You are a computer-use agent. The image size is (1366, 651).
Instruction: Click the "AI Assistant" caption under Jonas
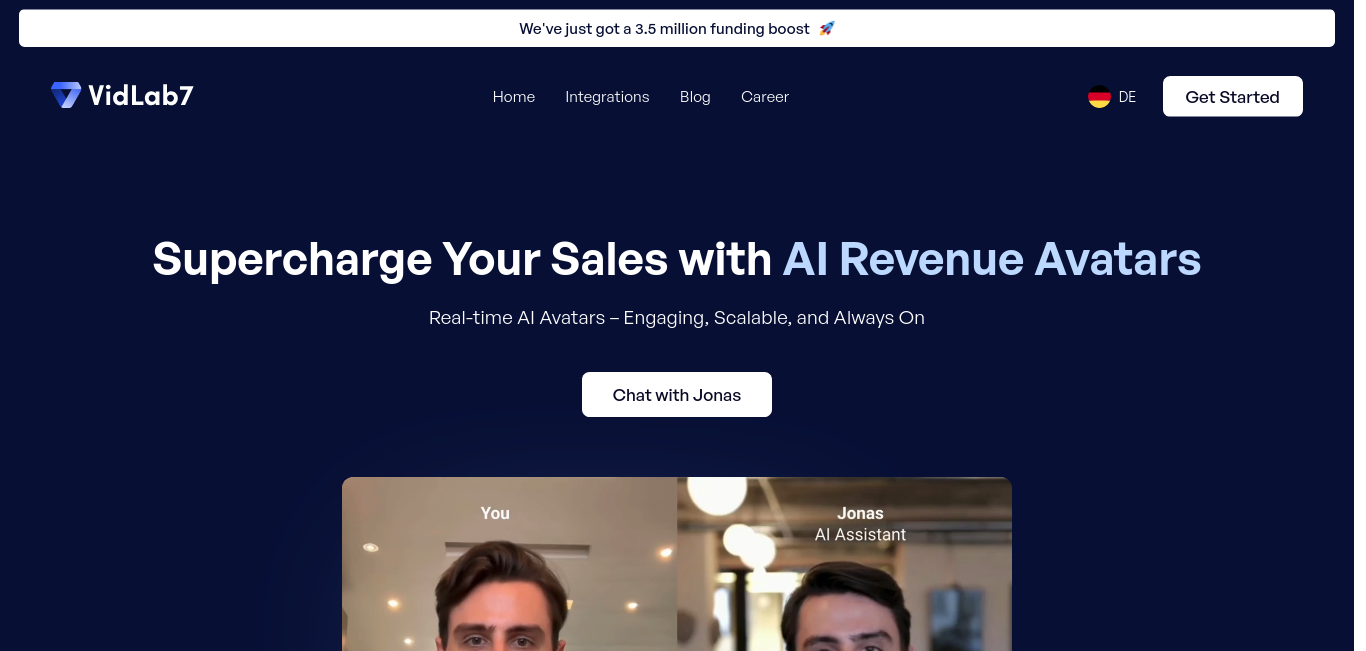(860, 535)
